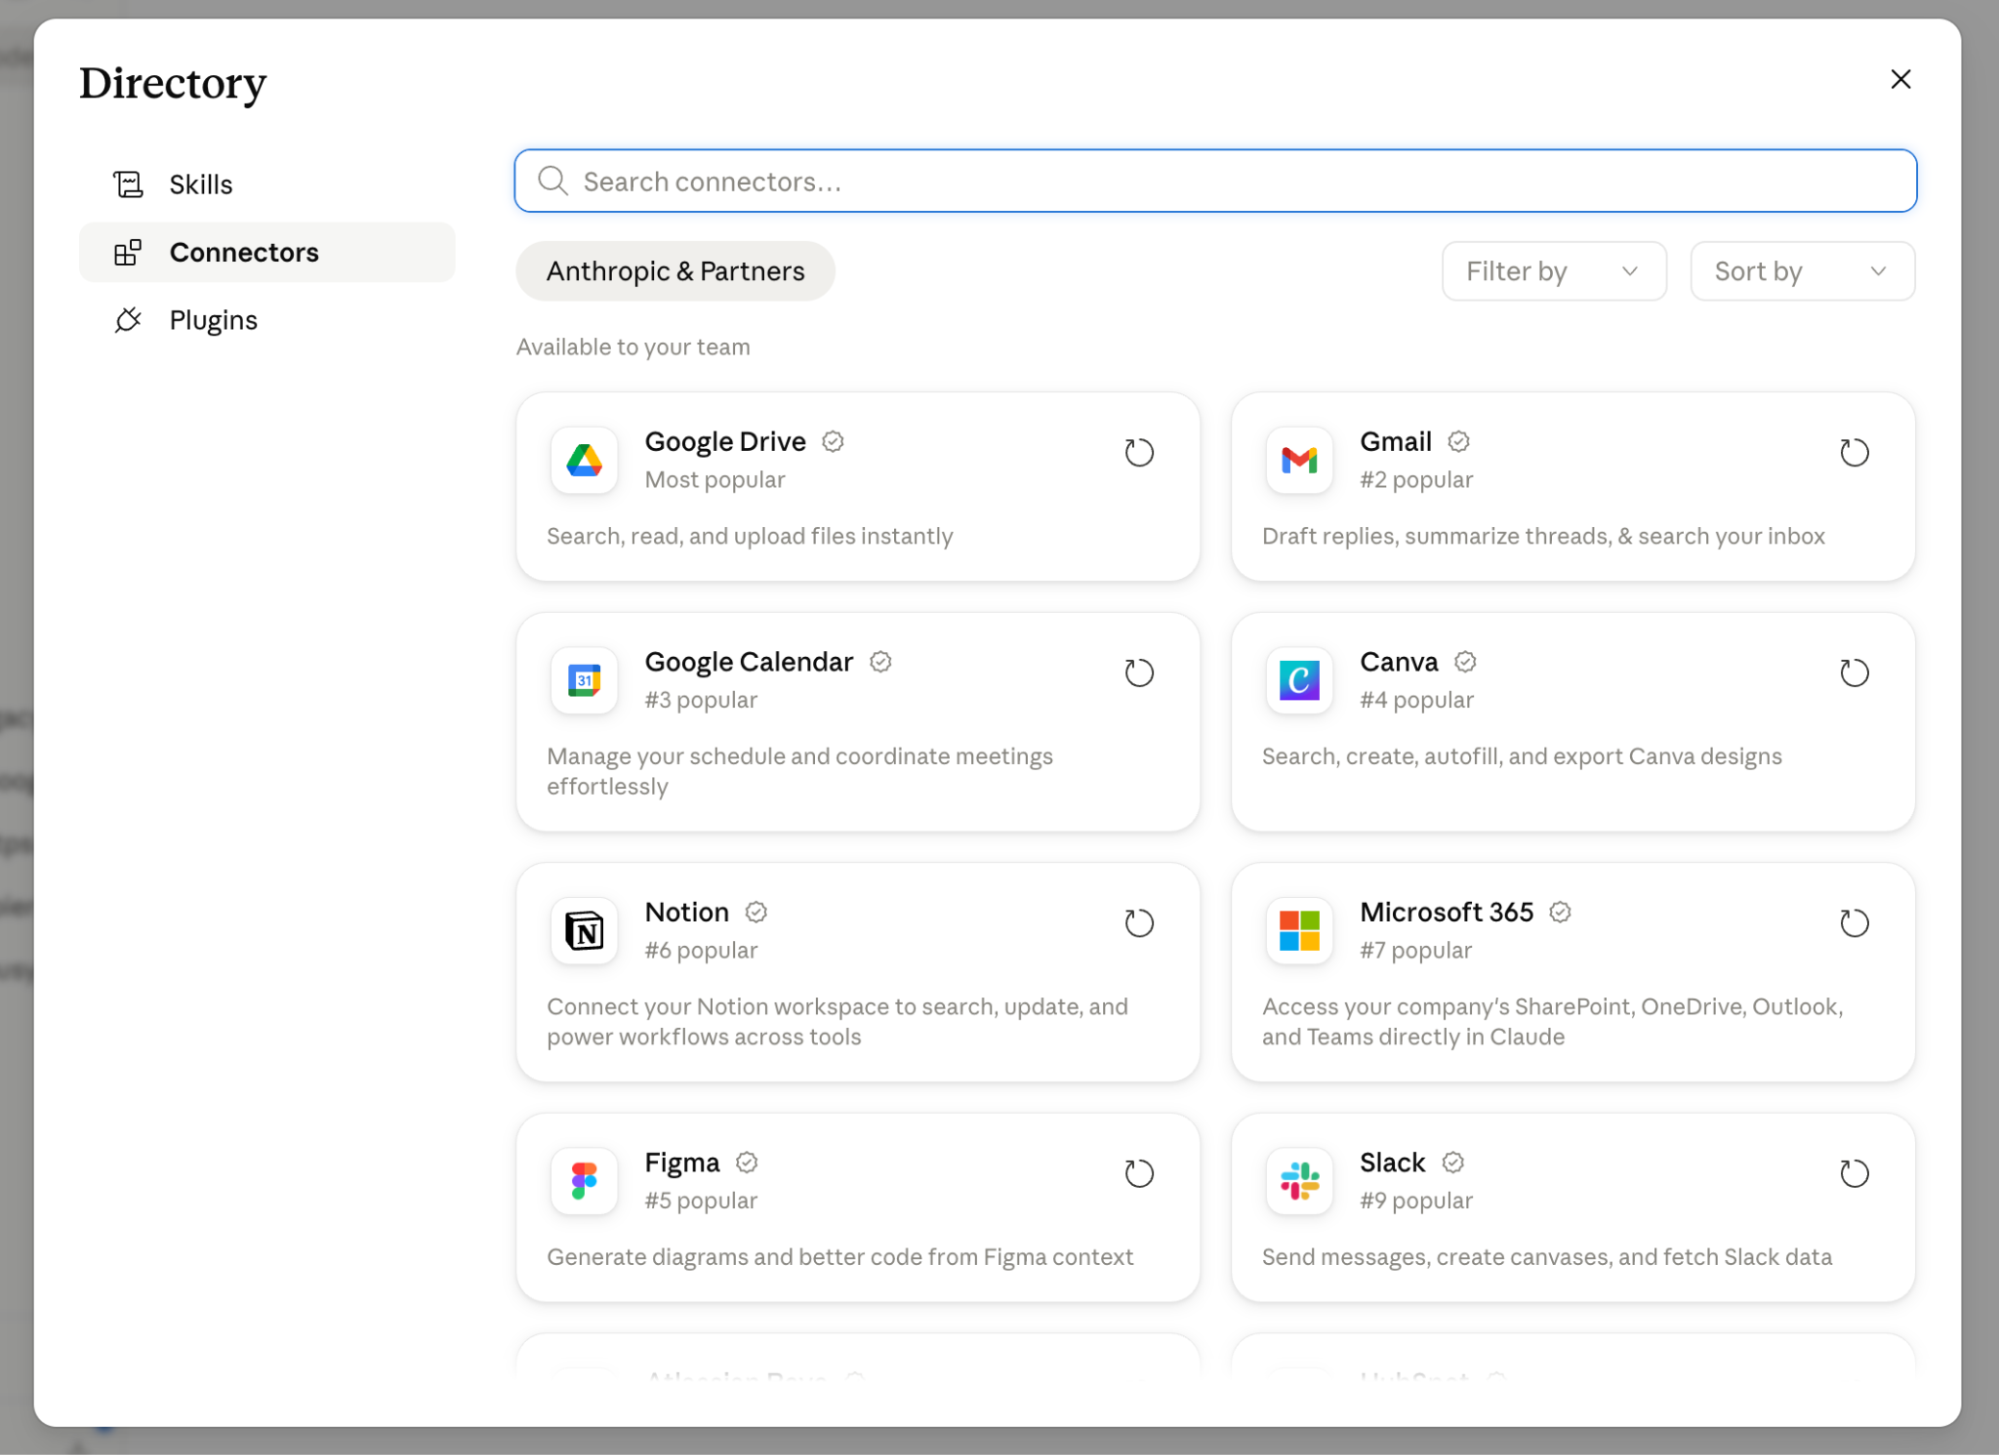Click Microsoft 365's circular refresh icon

1854,923
